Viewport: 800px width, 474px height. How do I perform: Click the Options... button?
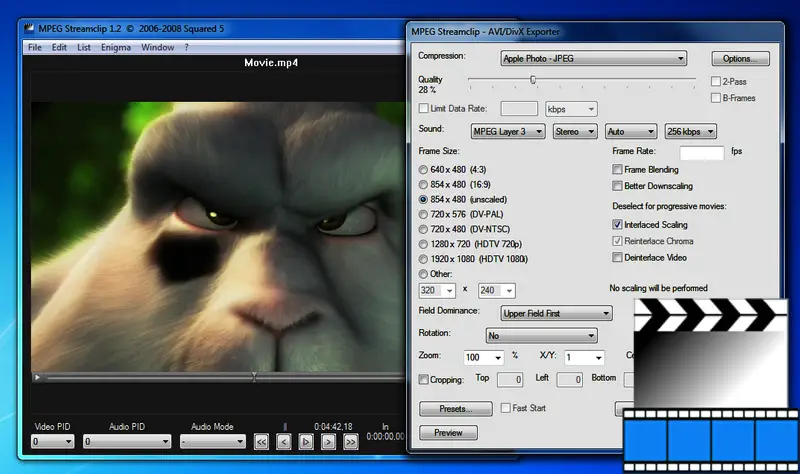tap(740, 59)
